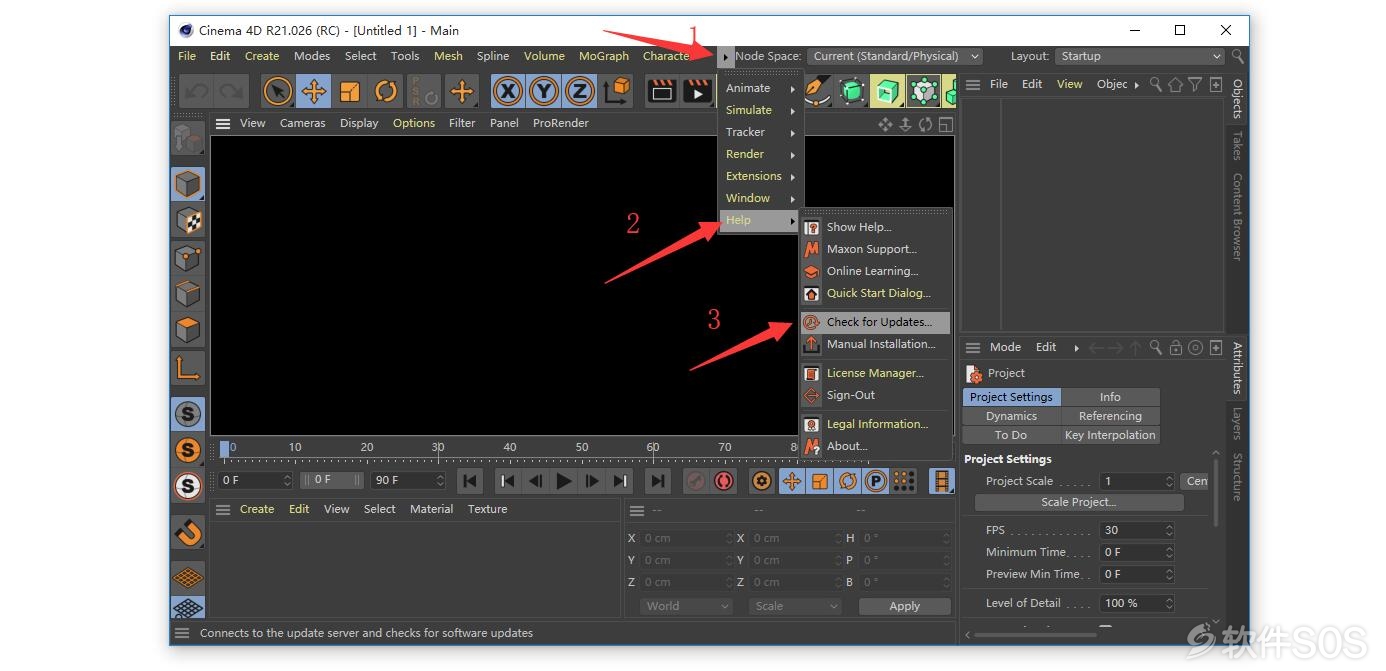Expand the Window submenu
Viewport: 1386px width, 671px height.
(761, 198)
